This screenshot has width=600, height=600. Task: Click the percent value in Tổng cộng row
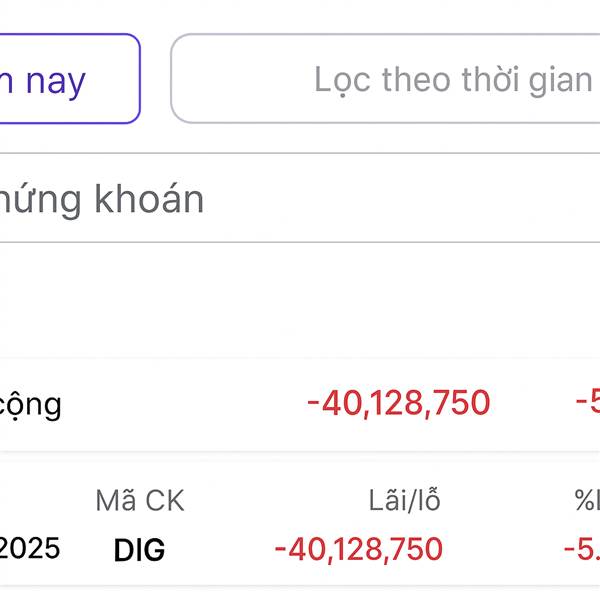click(x=587, y=403)
